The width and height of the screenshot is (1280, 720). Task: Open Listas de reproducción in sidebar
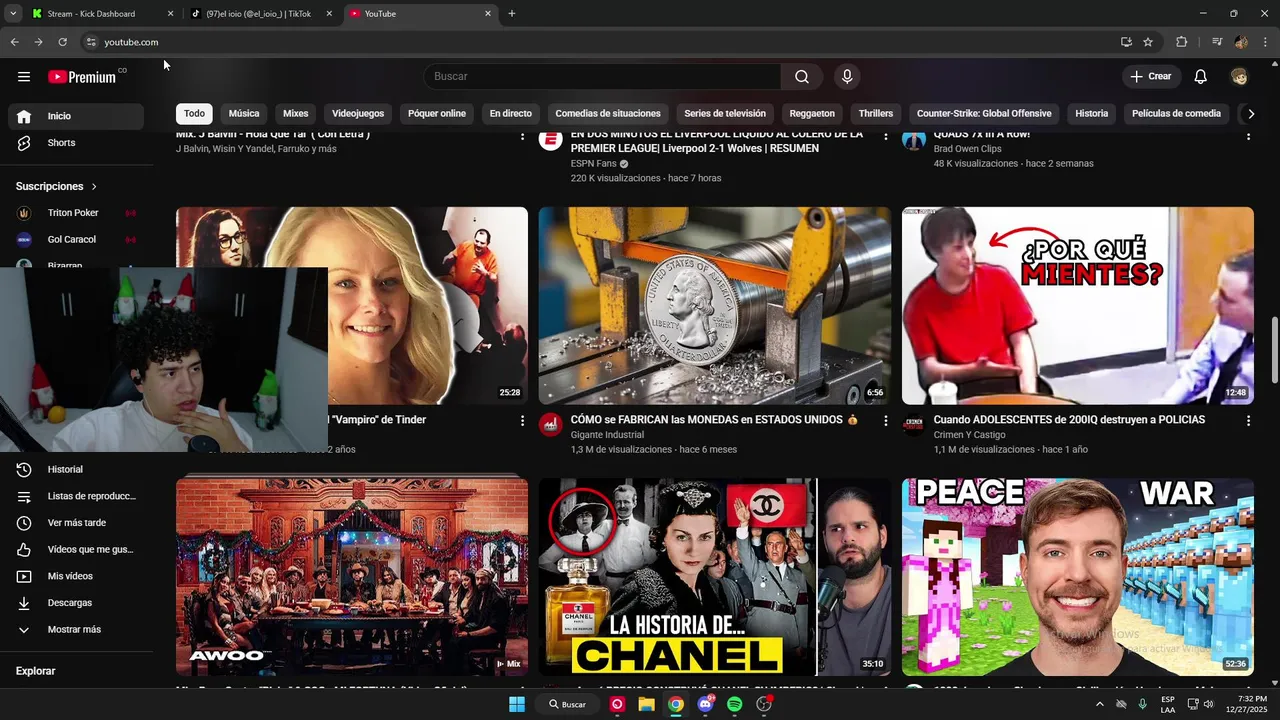coord(76,496)
